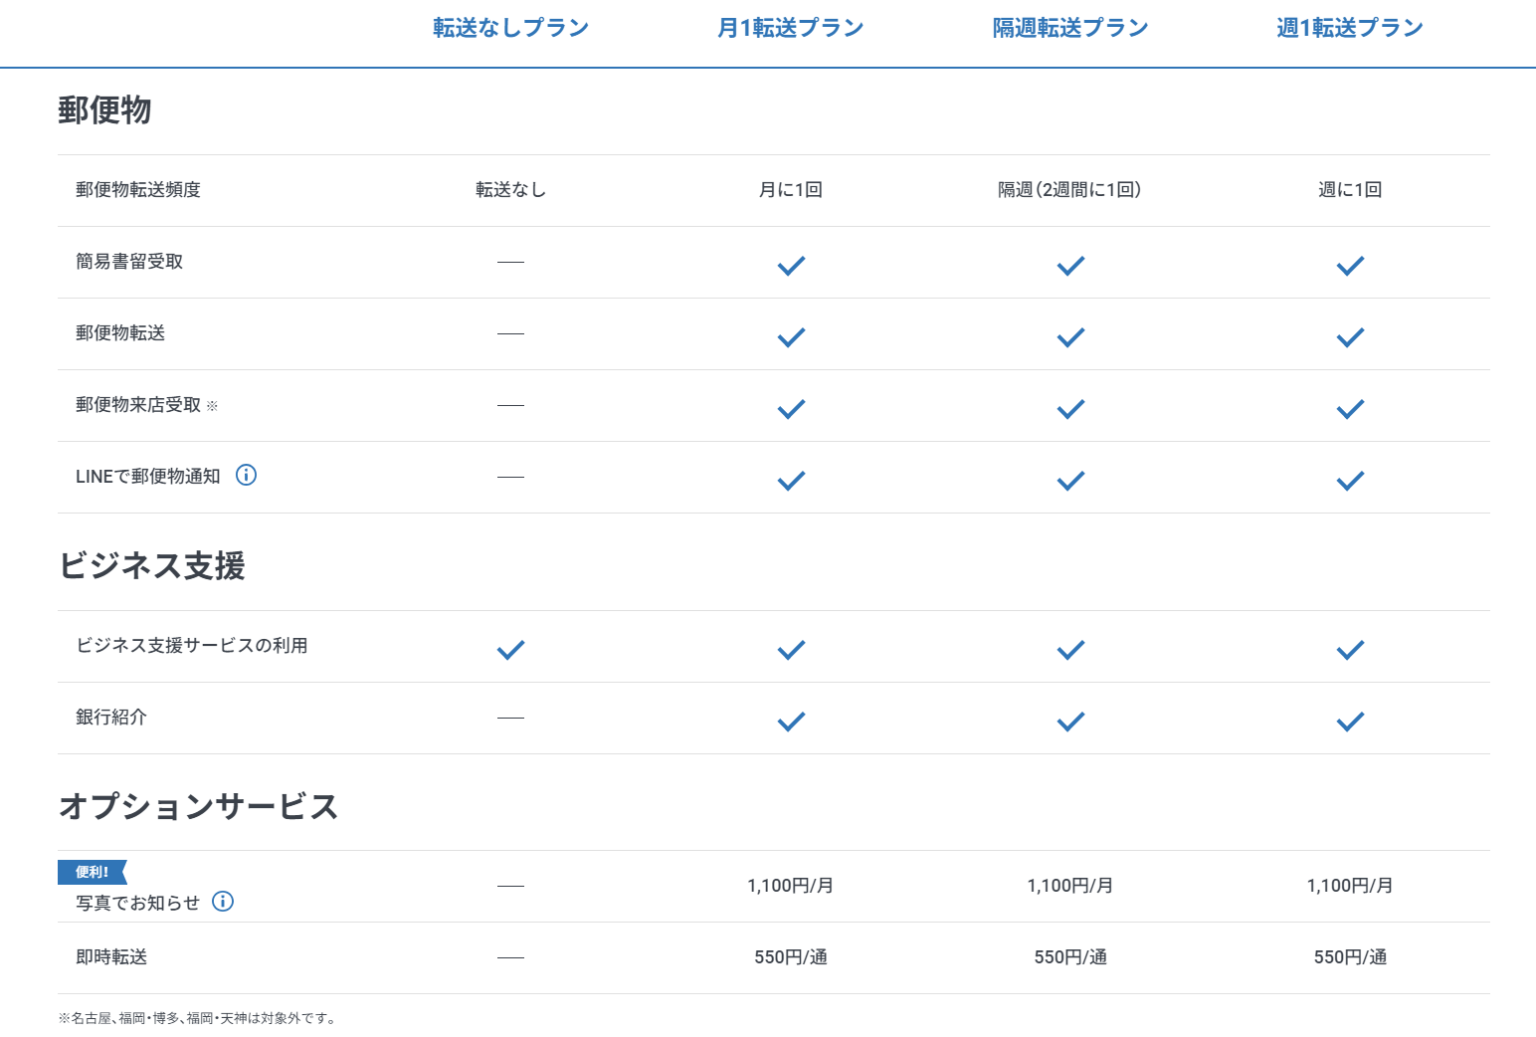Click the 便利! badge label
Image resolution: width=1536 pixels, height=1037 pixels.
pos(92,872)
